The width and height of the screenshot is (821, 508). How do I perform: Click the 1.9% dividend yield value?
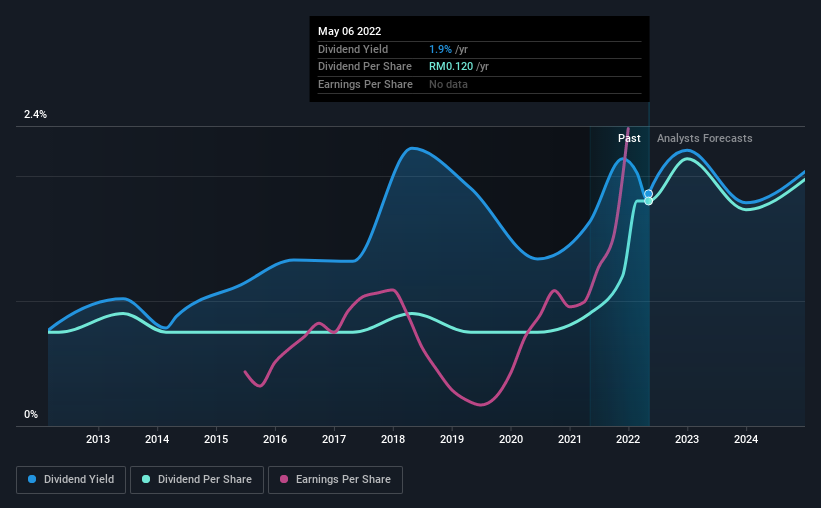(x=440, y=49)
